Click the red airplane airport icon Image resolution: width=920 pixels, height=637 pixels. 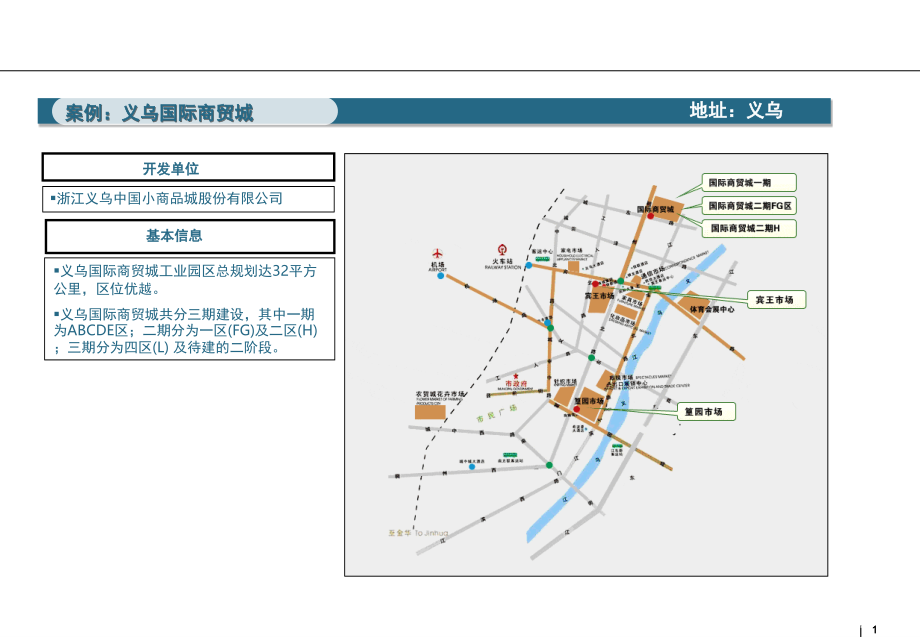coord(436,254)
